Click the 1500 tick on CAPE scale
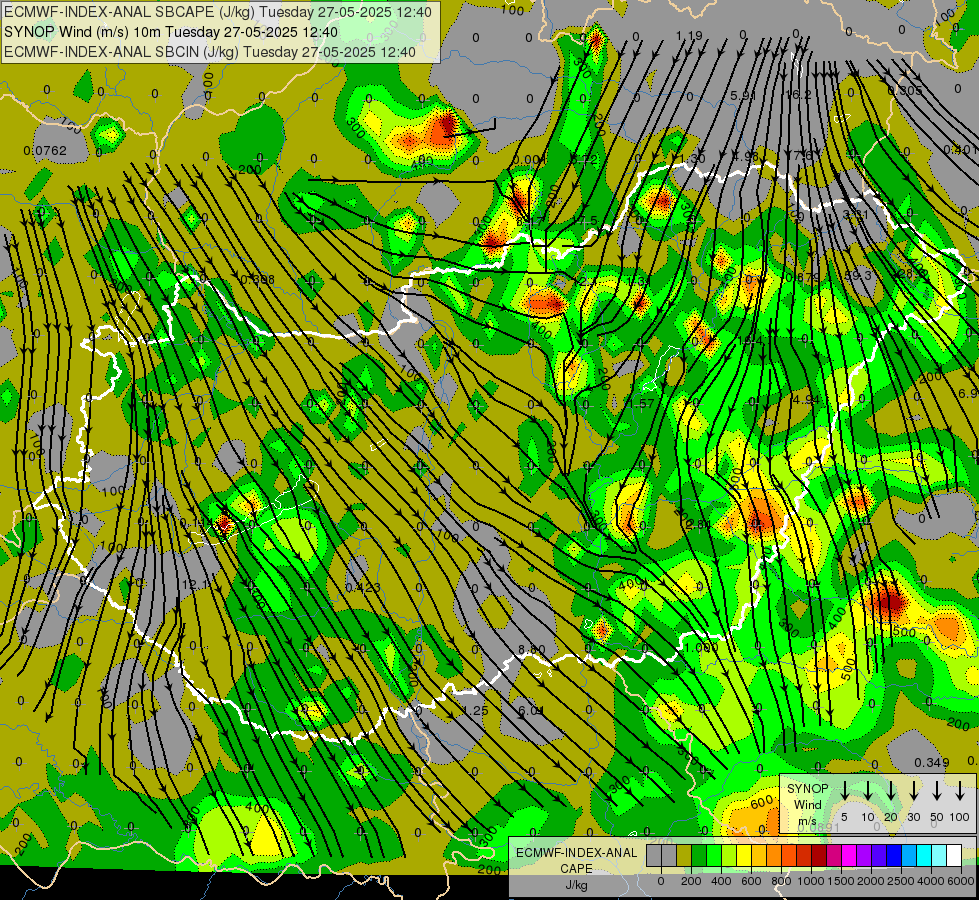 click(x=841, y=881)
